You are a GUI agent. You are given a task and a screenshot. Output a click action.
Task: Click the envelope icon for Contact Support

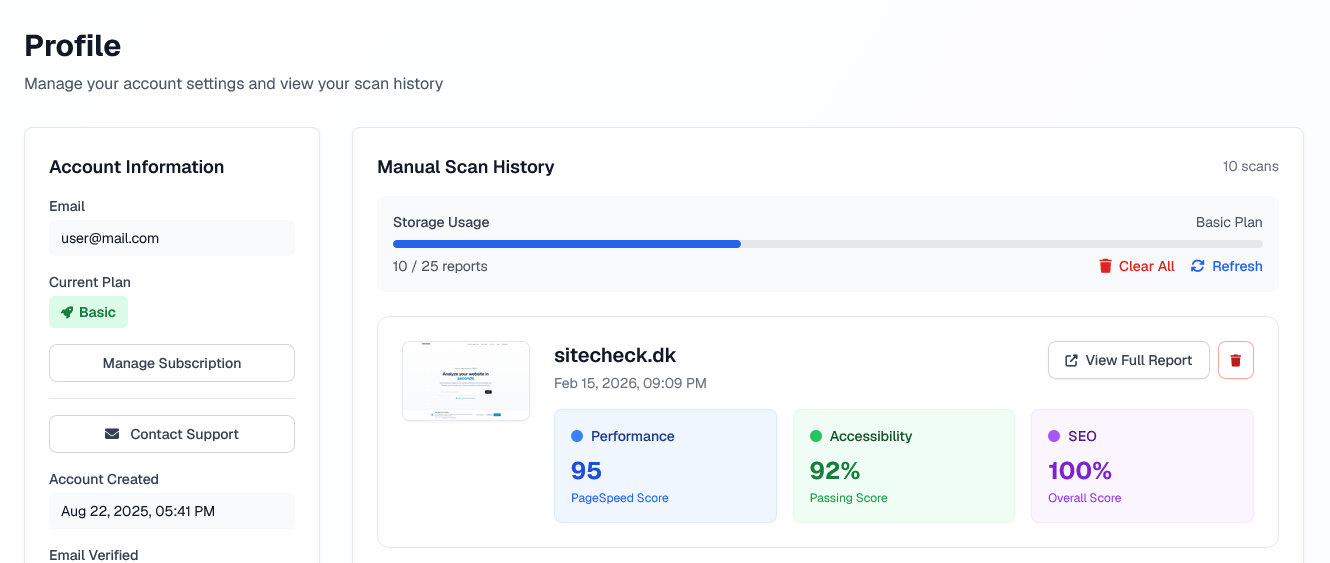click(x=112, y=434)
